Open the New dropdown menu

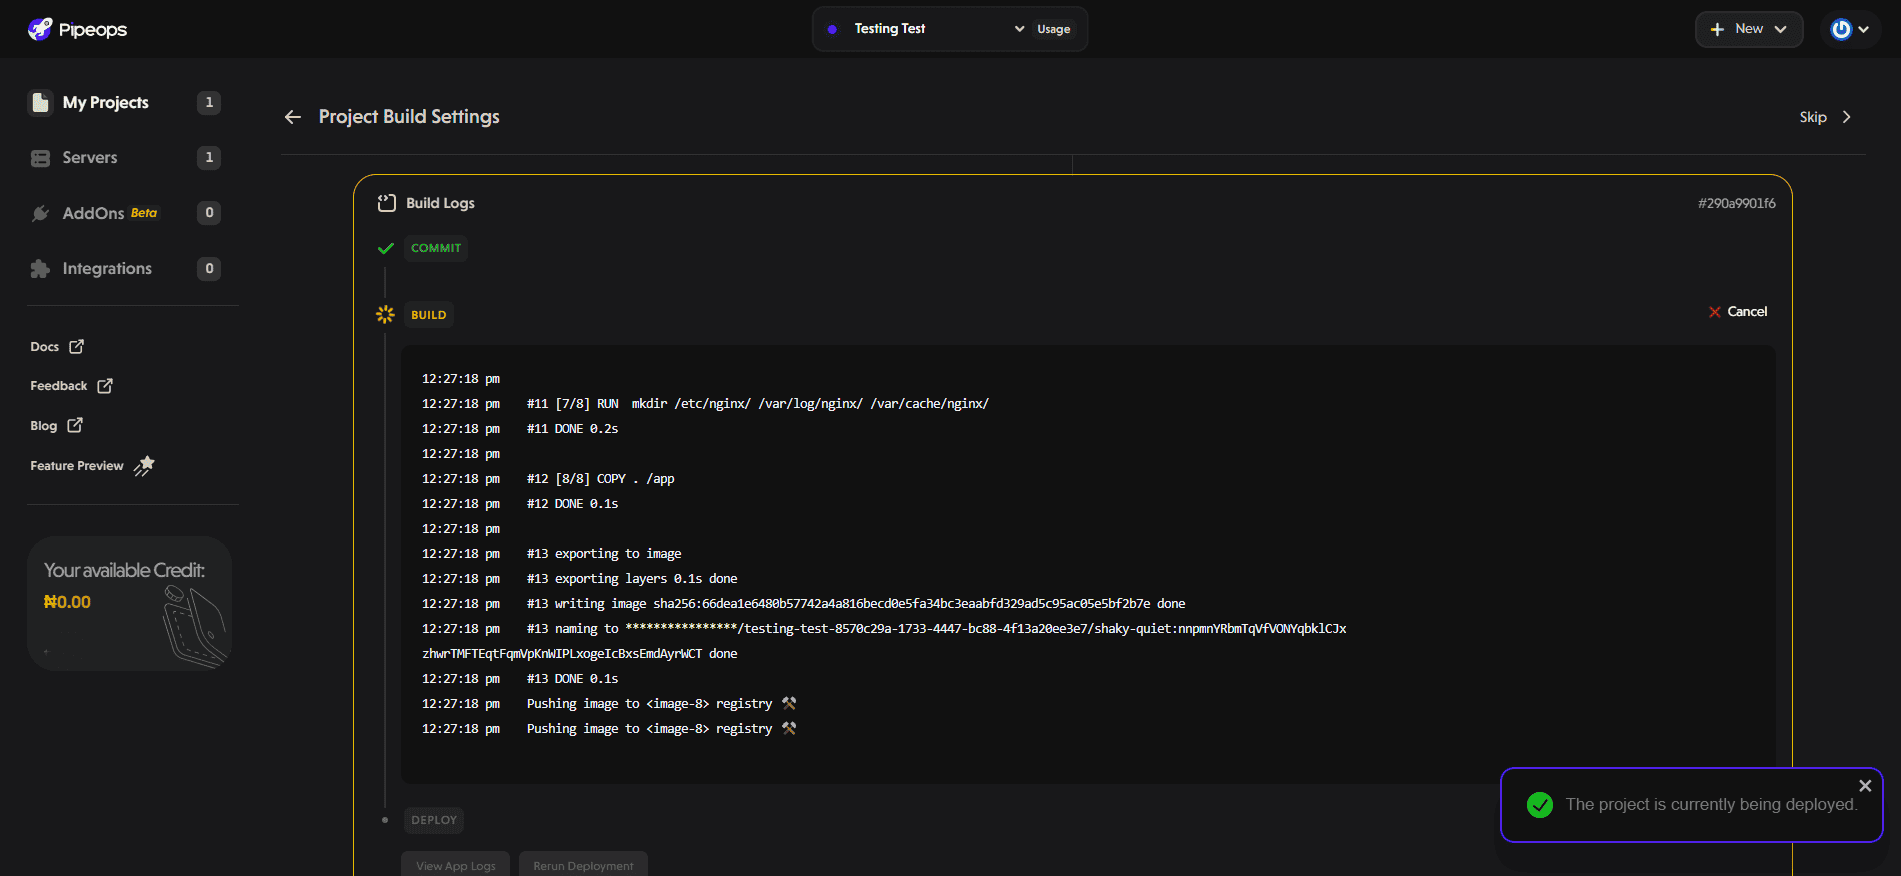1749,29
